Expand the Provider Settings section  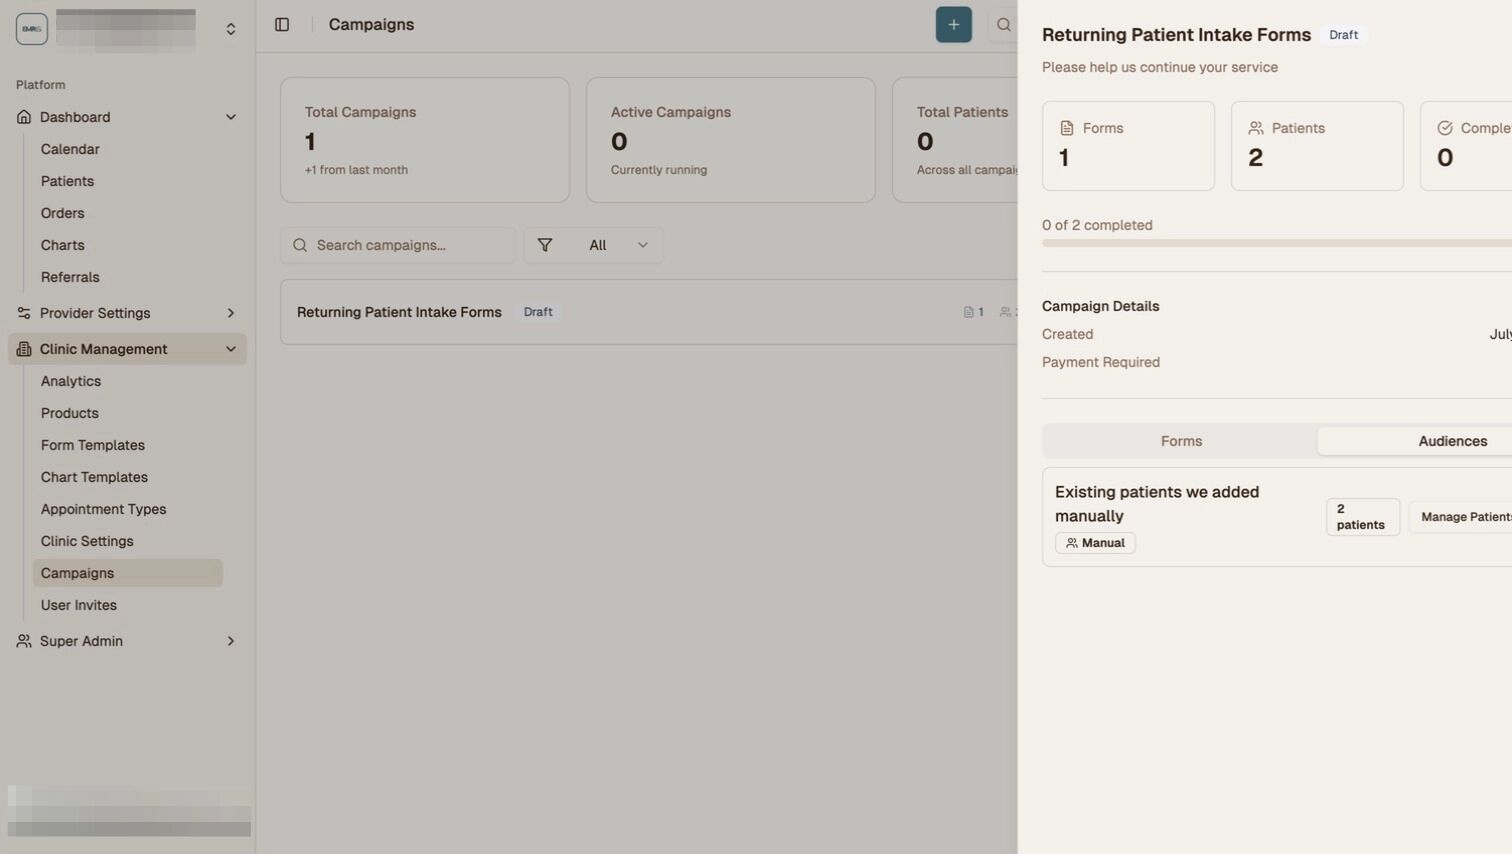click(x=231, y=313)
